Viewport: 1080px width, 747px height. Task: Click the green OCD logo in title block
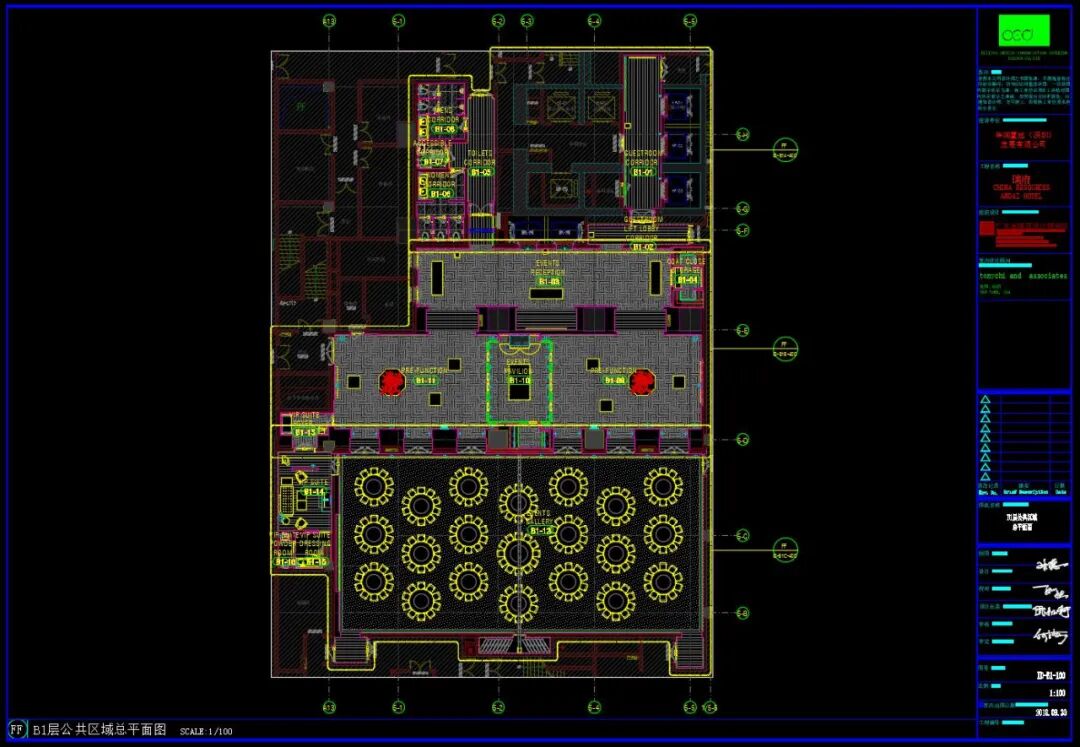coord(1024,31)
